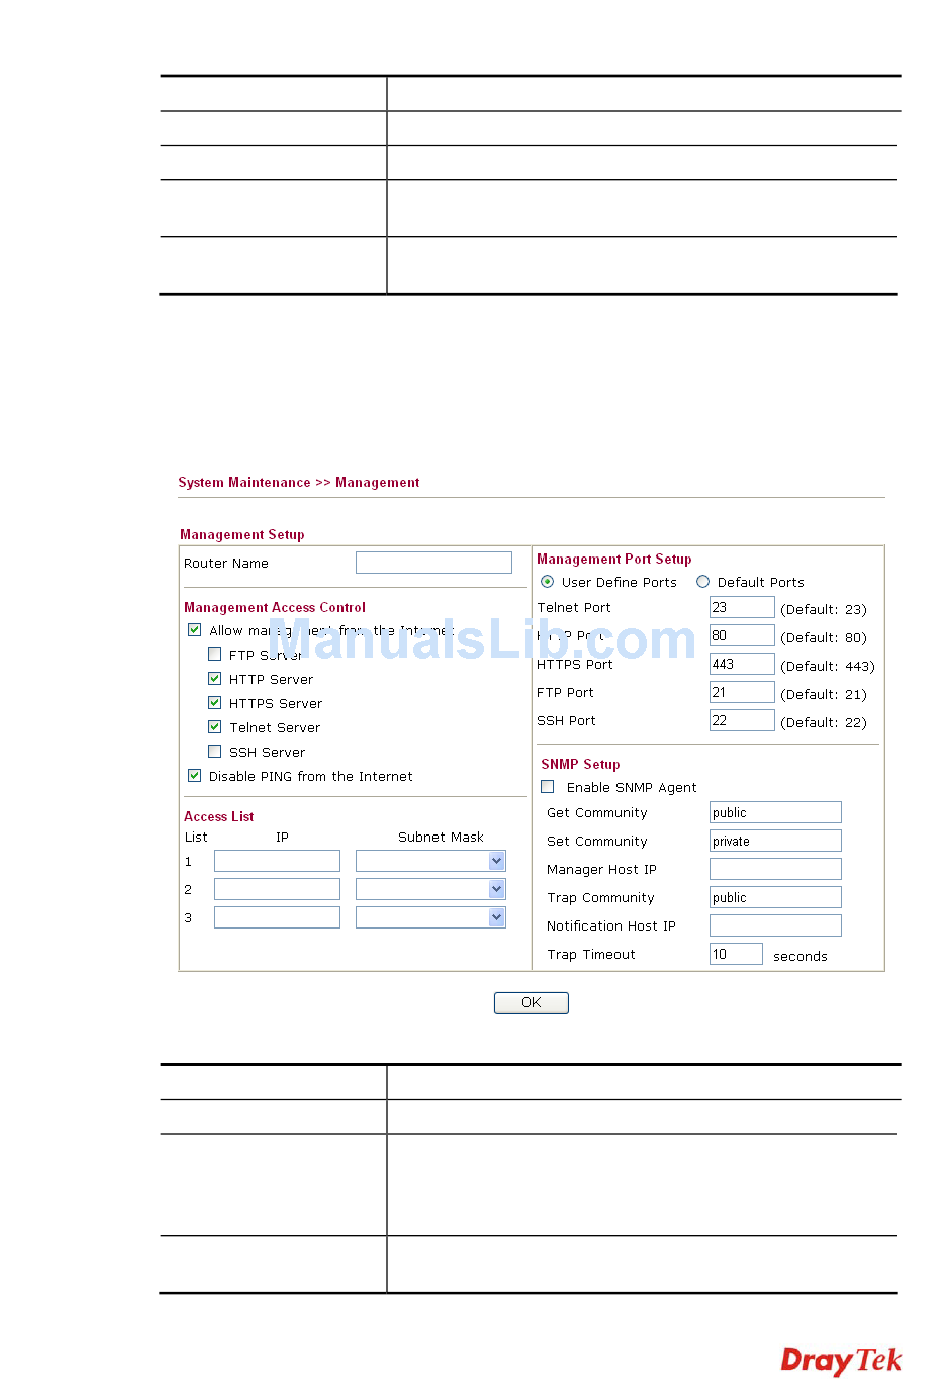
Task: Uncheck the HTTPS Server checkbox
Action: (215, 702)
